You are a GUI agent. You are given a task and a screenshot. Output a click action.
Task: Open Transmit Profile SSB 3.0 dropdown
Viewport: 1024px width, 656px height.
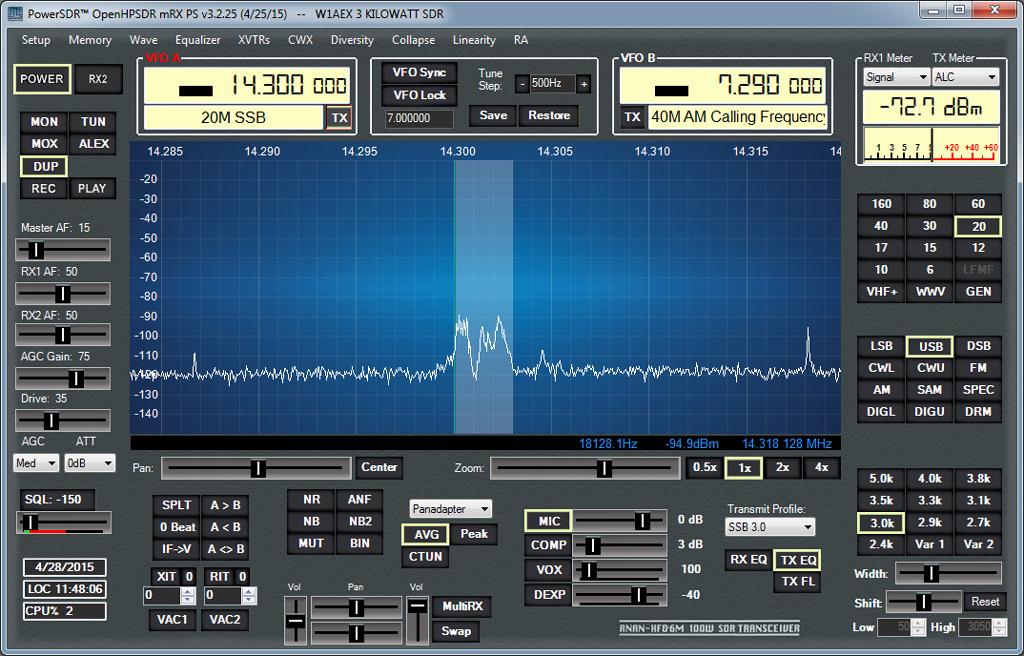pyautogui.click(x=770, y=527)
